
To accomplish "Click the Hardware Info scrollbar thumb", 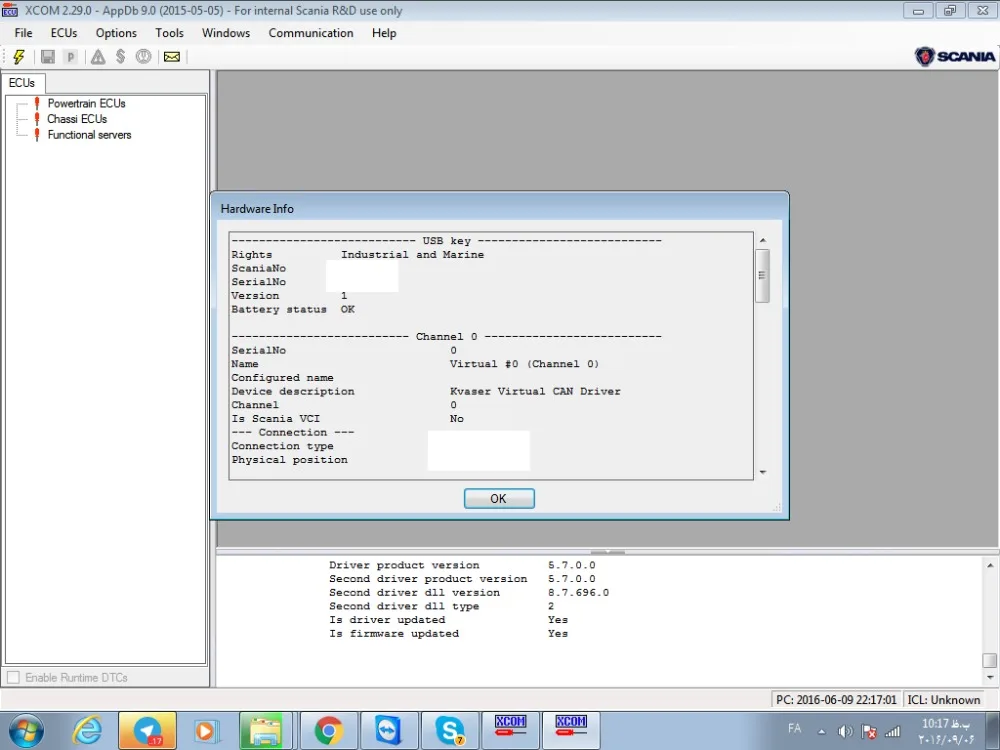I will click(762, 276).
